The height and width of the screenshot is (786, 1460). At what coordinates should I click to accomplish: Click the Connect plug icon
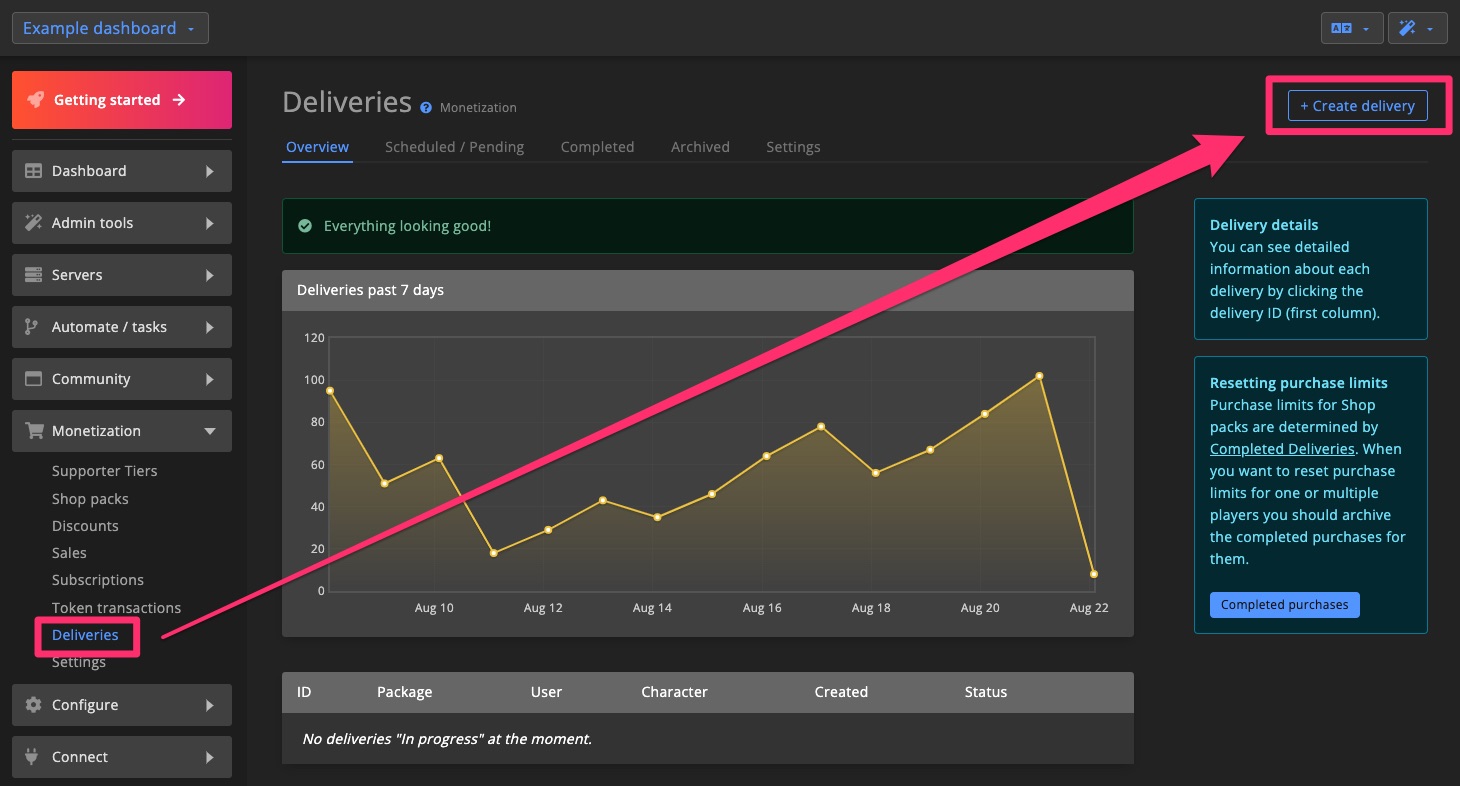pyautogui.click(x=33, y=757)
